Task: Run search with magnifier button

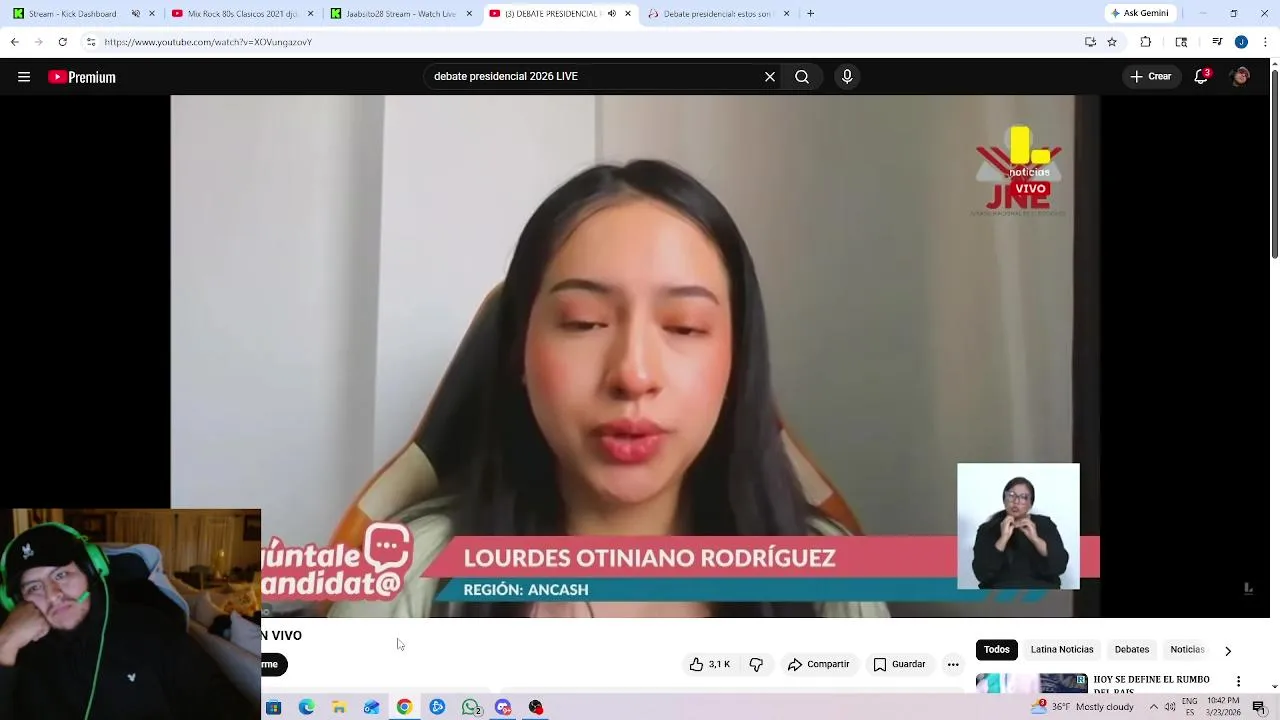Action: 802,77
